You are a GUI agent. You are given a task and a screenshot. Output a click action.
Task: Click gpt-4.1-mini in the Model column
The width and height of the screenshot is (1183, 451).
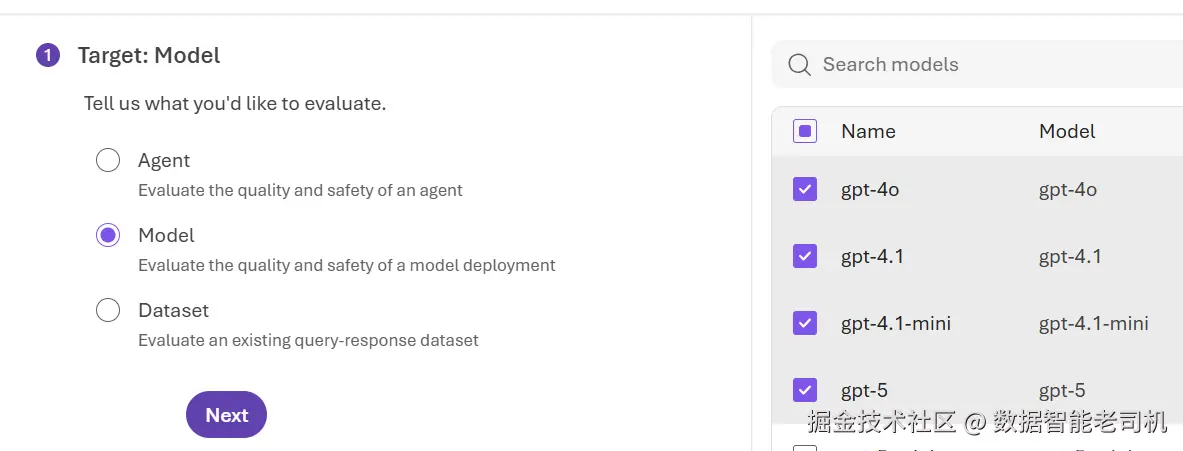(x=1094, y=324)
